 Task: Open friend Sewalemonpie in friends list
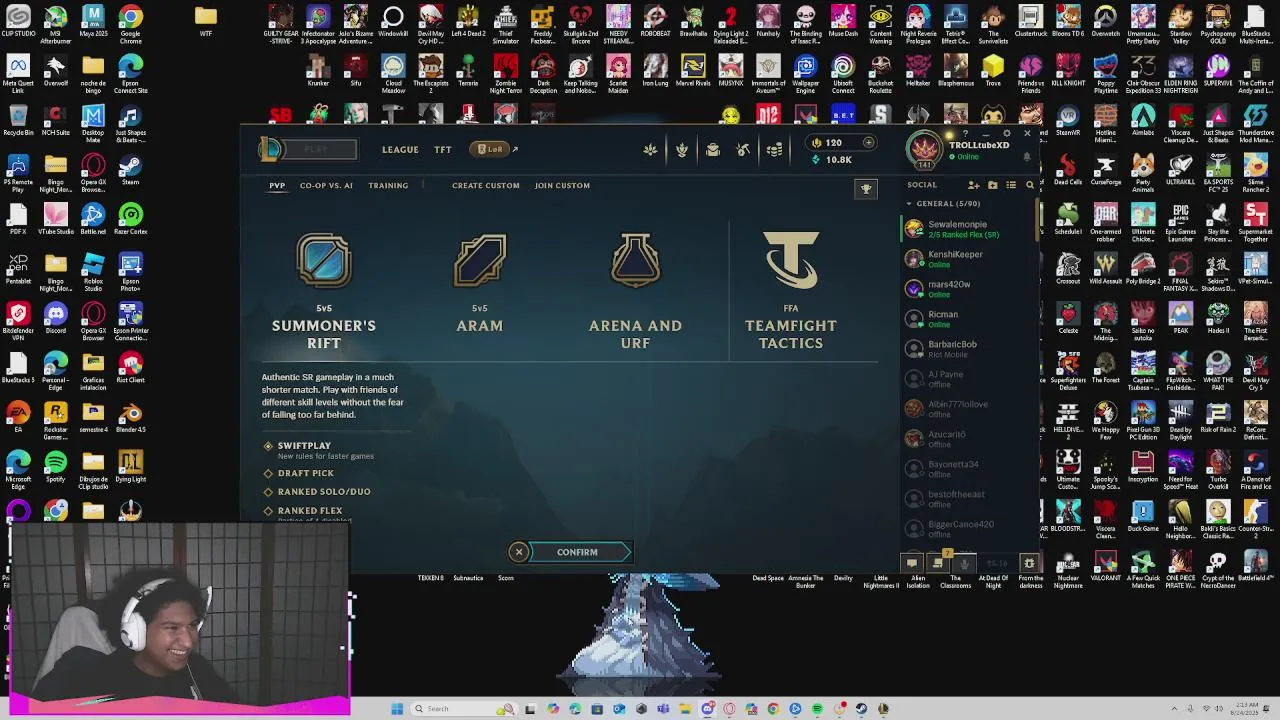[x=968, y=229]
